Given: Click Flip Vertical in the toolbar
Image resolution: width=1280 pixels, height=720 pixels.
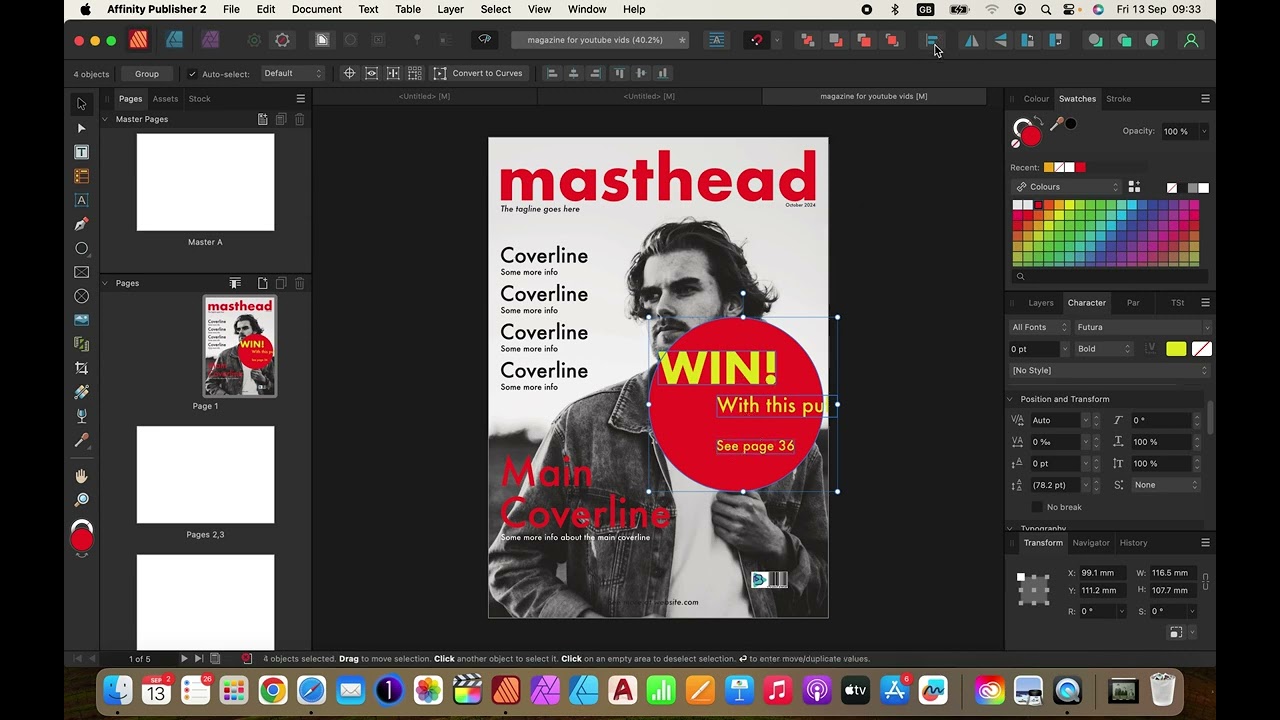Looking at the screenshot, I should click(1000, 40).
